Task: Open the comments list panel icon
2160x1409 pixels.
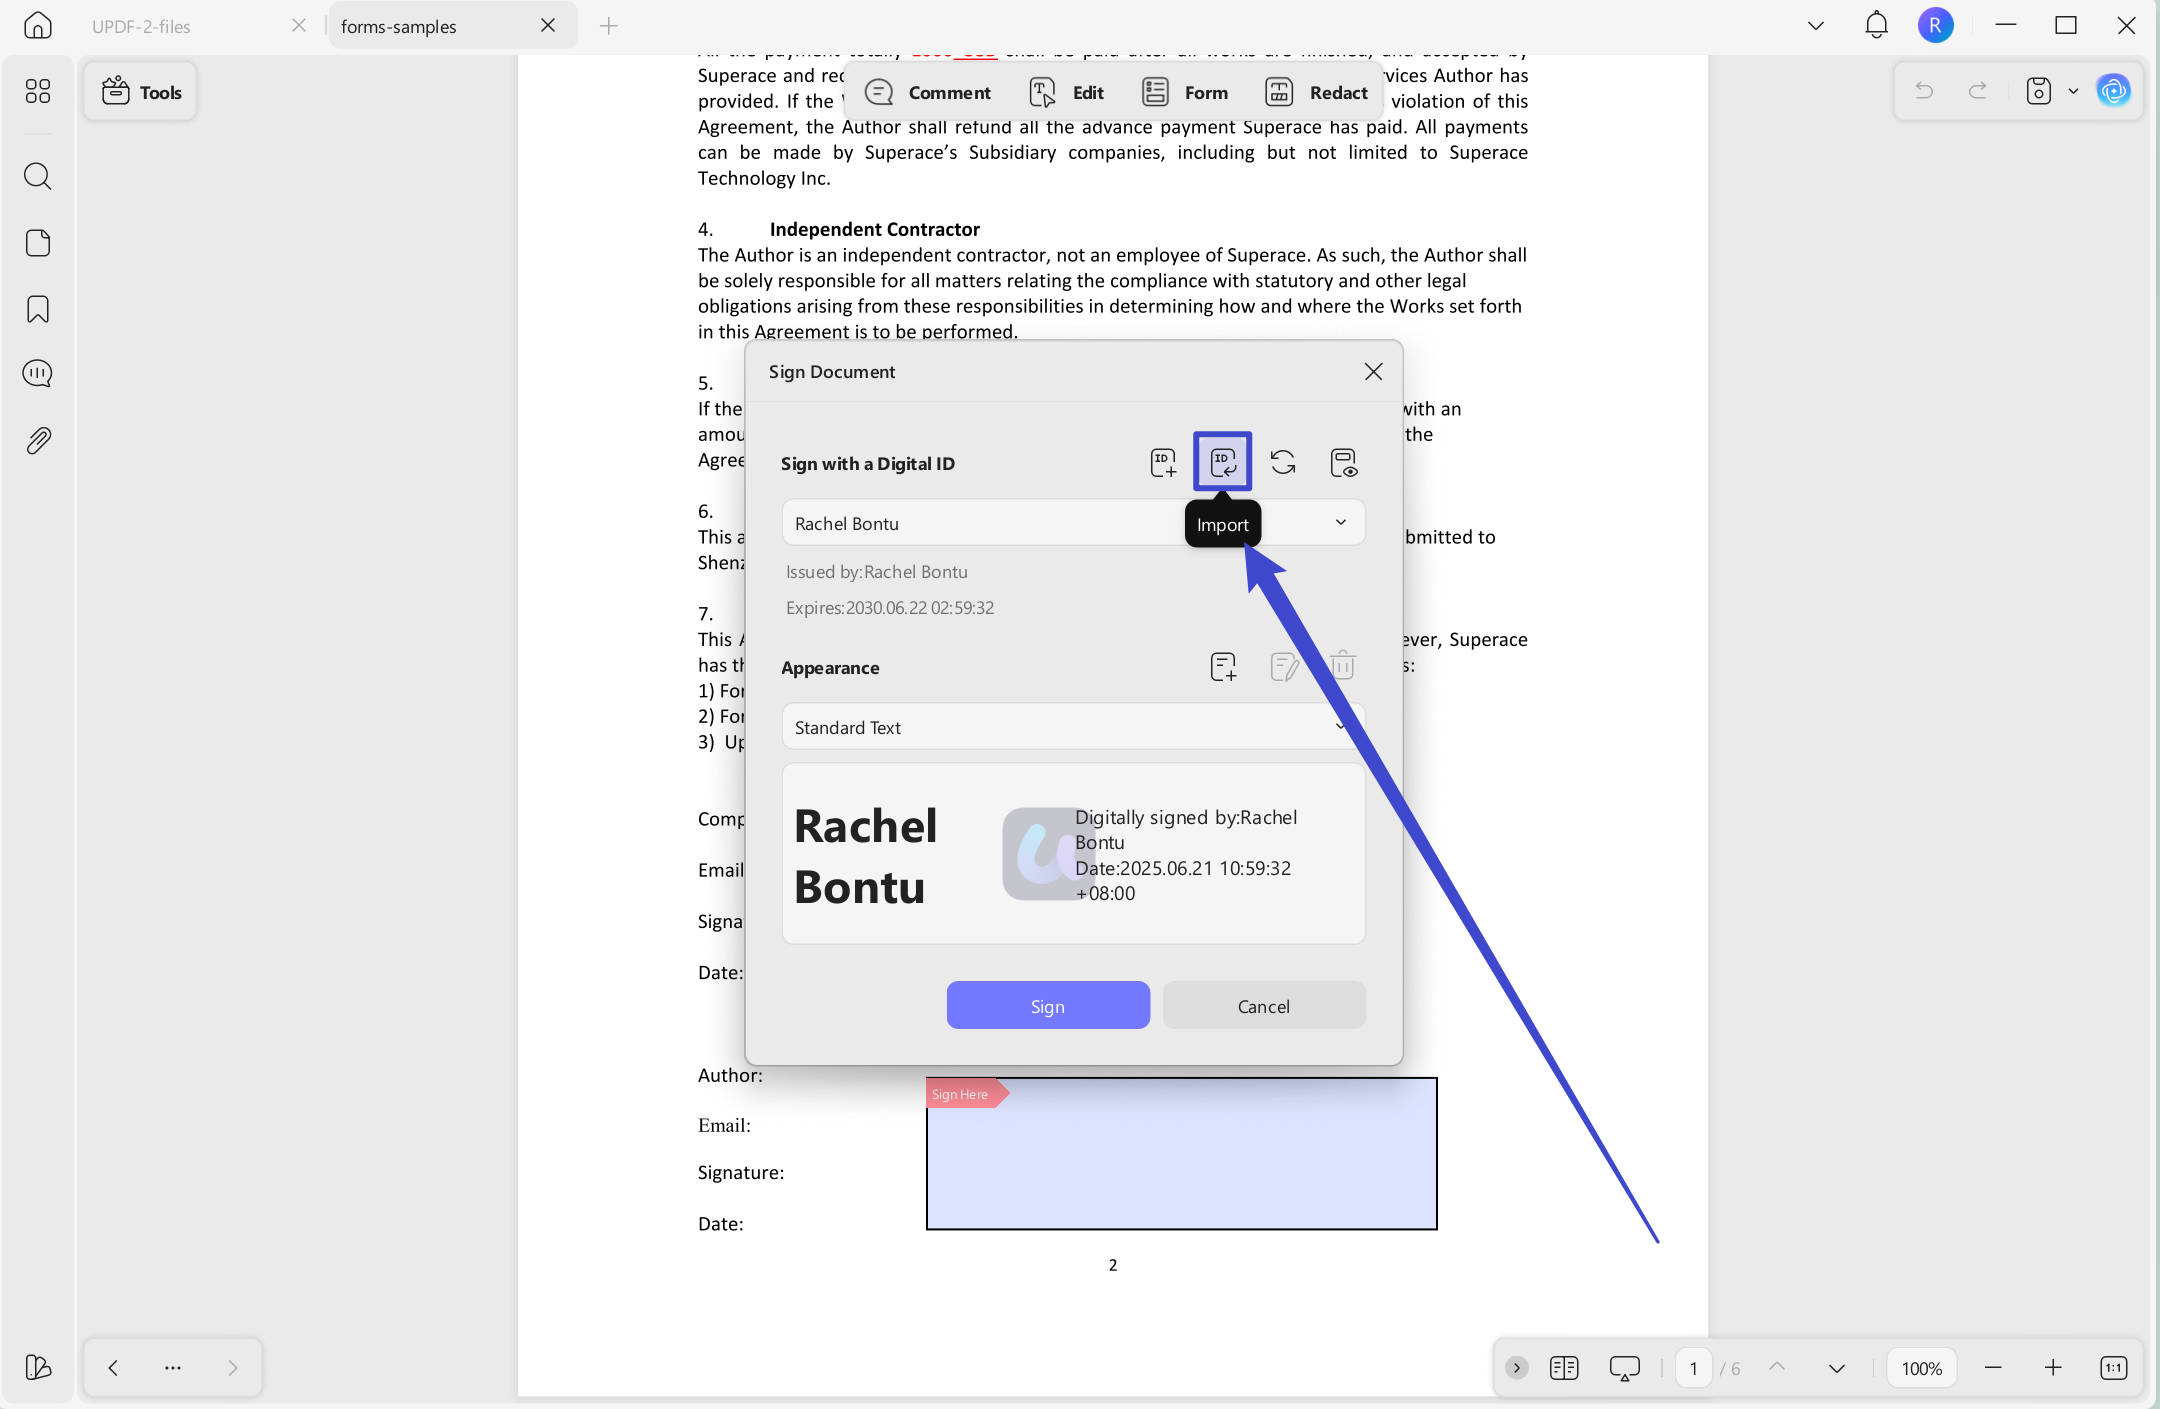Action: 38,374
